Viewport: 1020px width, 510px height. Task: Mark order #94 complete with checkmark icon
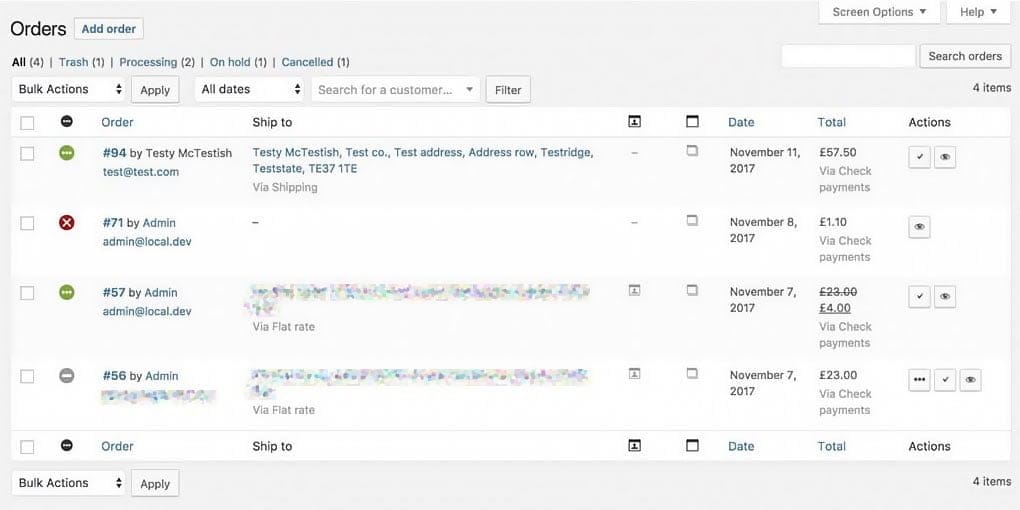point(920,157)
